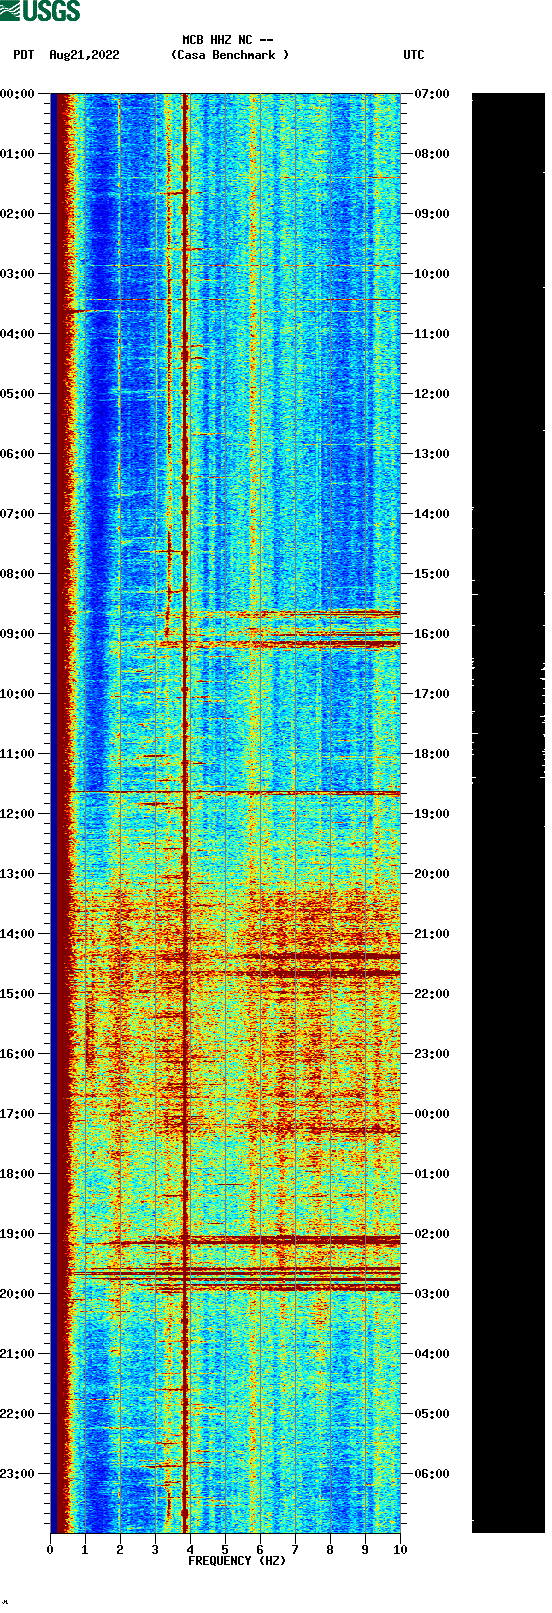Click the 01:00 UTC time label

point(432,1174)
